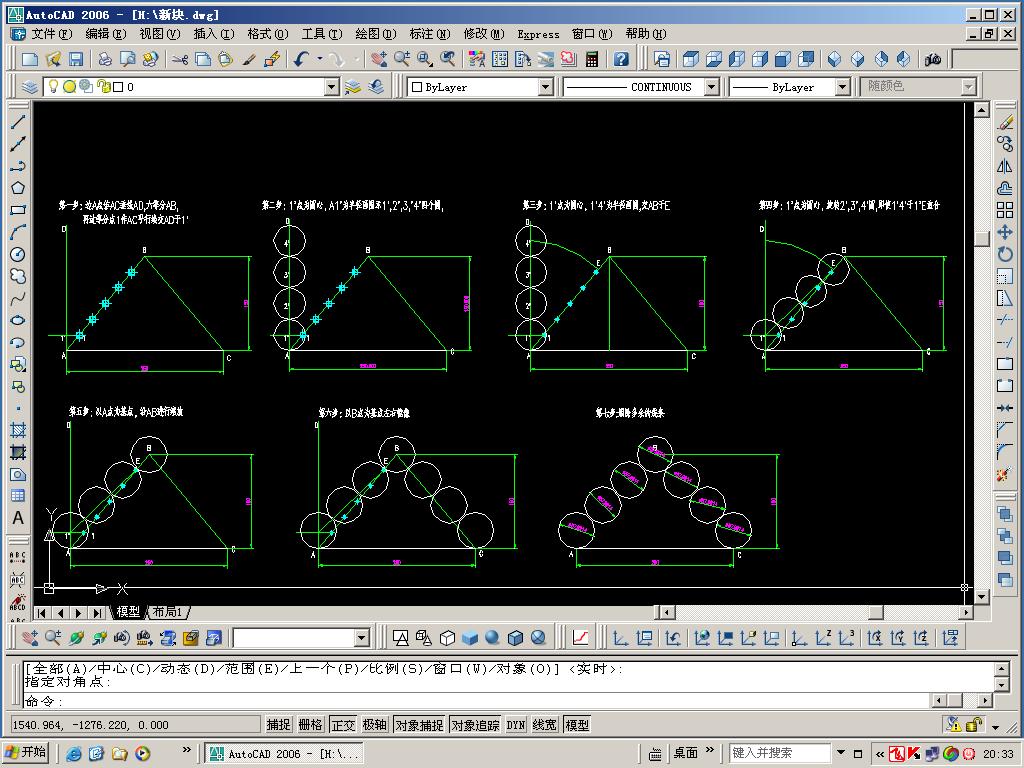This screenshot has height=768, width=1024.
Task: Open the Help question mark icon
Action: pos(621,59)
